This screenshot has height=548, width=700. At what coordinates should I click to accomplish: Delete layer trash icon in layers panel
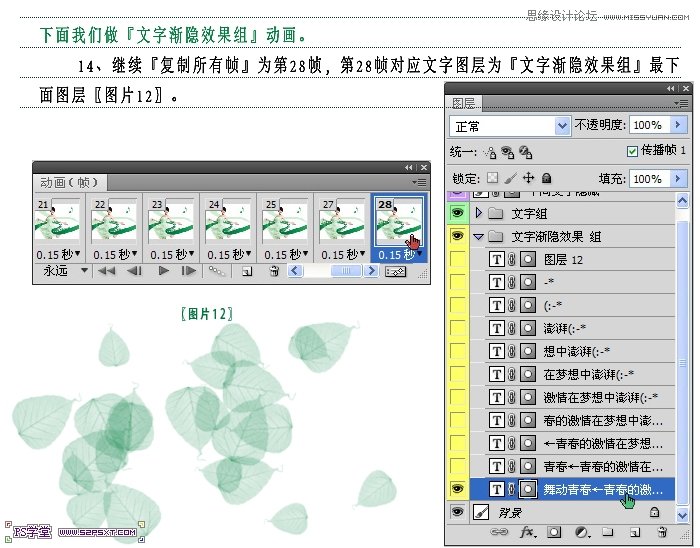click(x=662, y=531)
